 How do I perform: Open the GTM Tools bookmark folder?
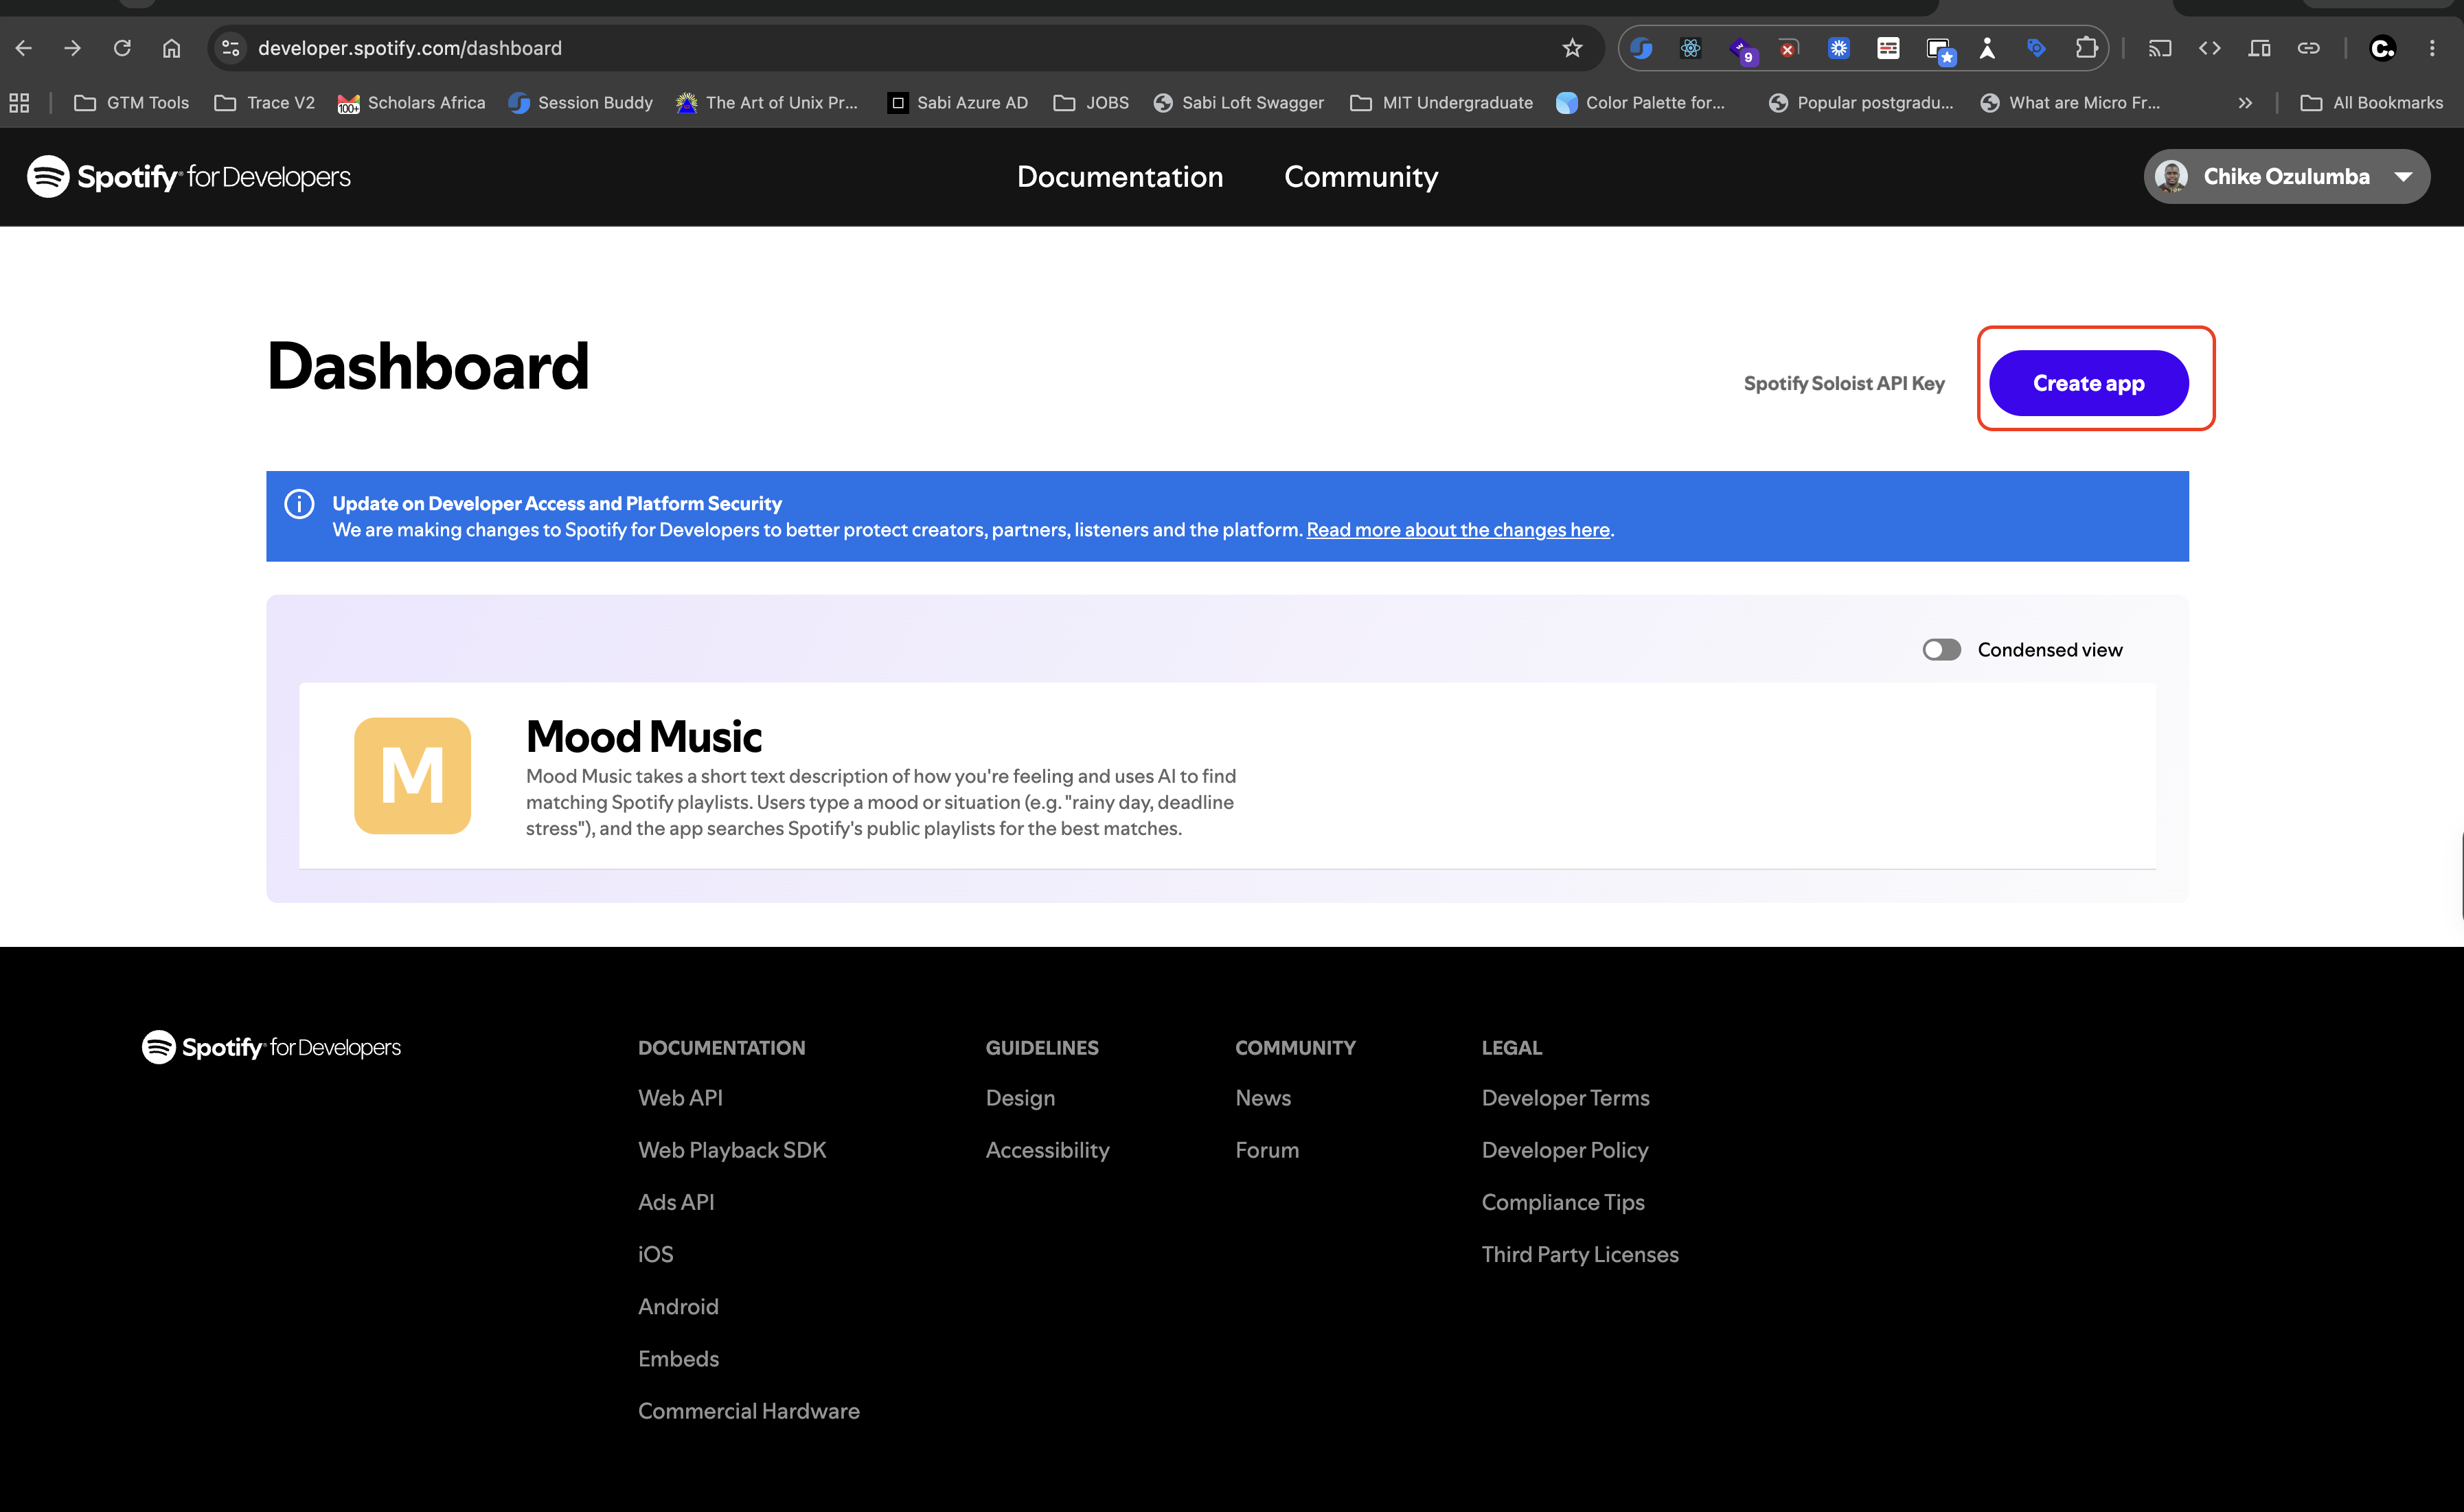point(131,103)
